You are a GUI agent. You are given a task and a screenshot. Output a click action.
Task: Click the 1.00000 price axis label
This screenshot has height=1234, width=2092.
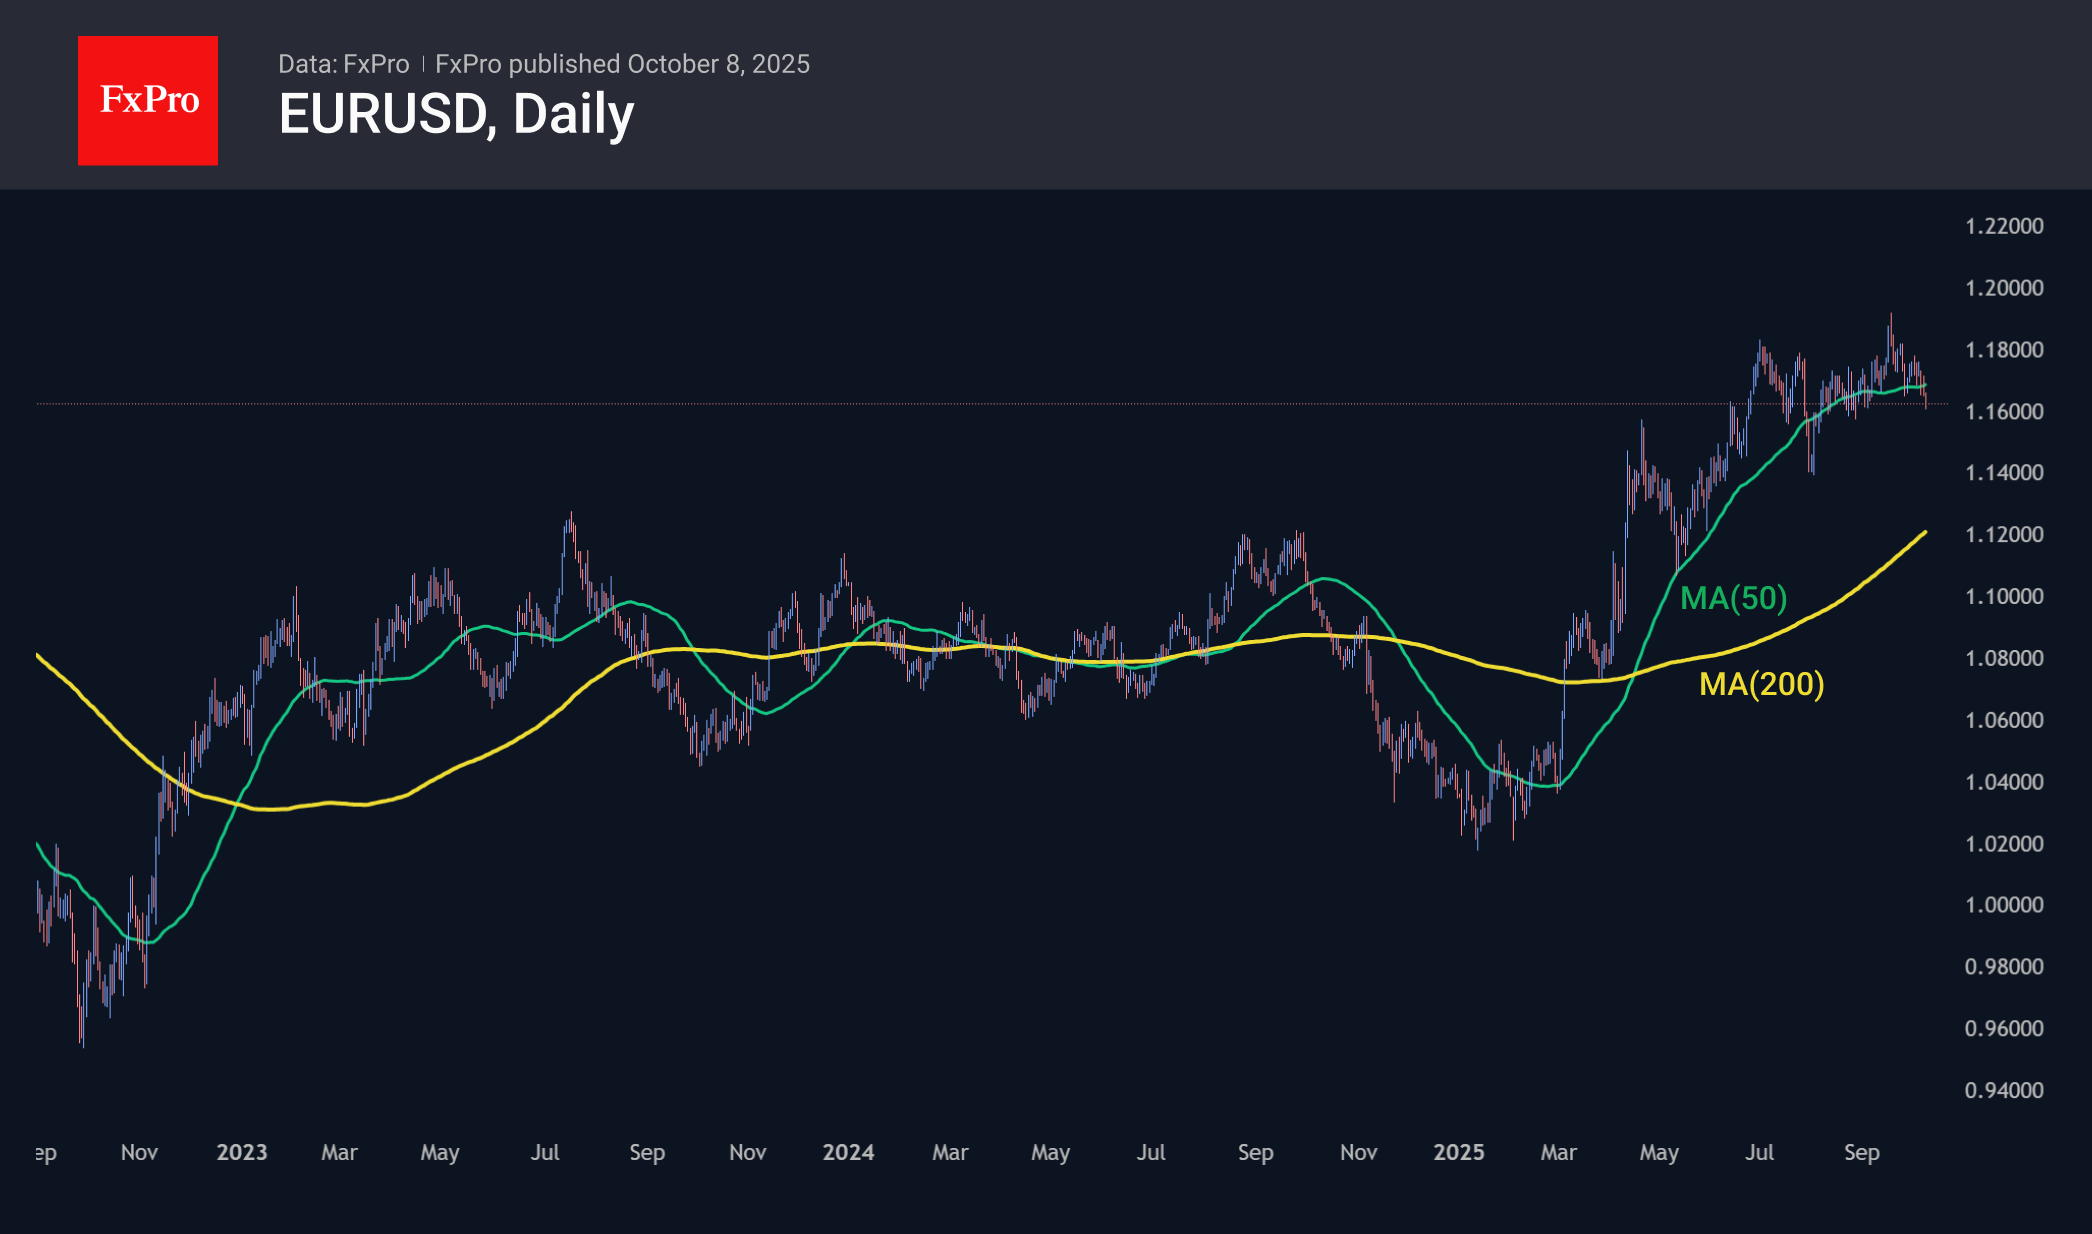[x=2003, y=905]
